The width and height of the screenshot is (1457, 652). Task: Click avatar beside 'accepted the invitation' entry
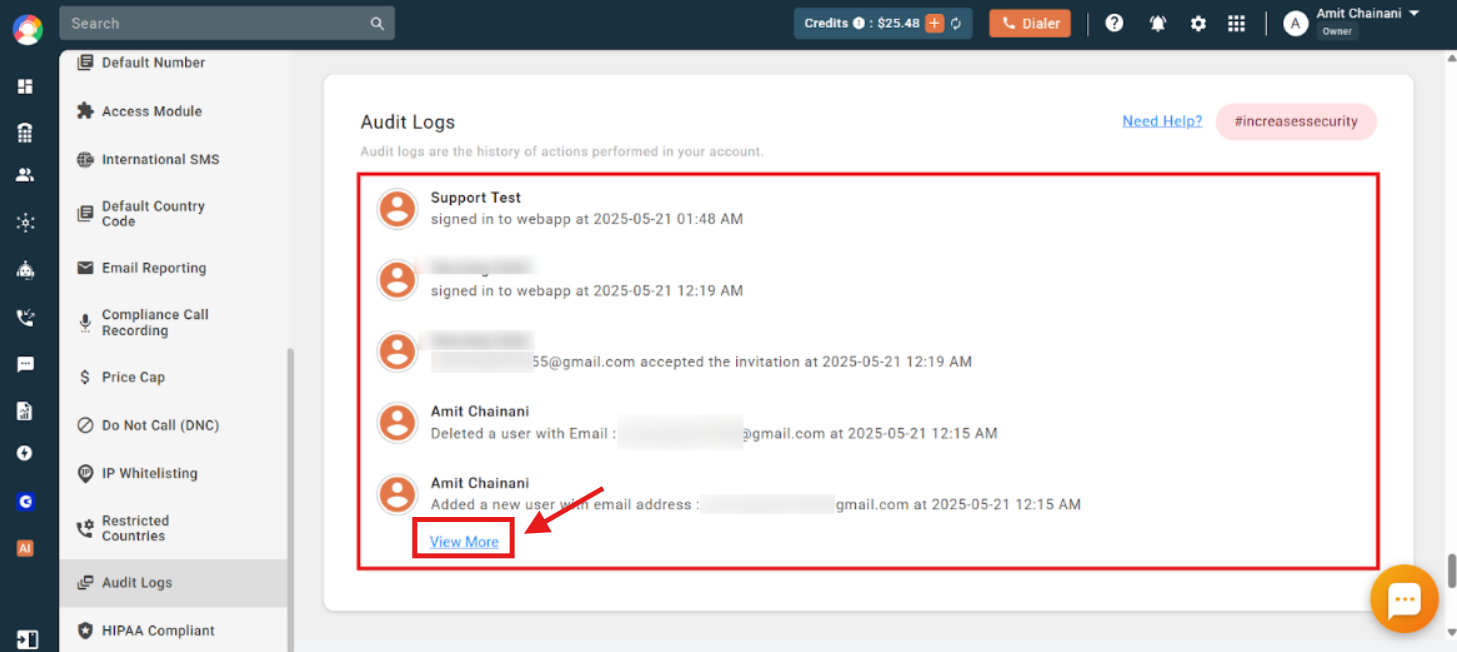tap(397, 351)
